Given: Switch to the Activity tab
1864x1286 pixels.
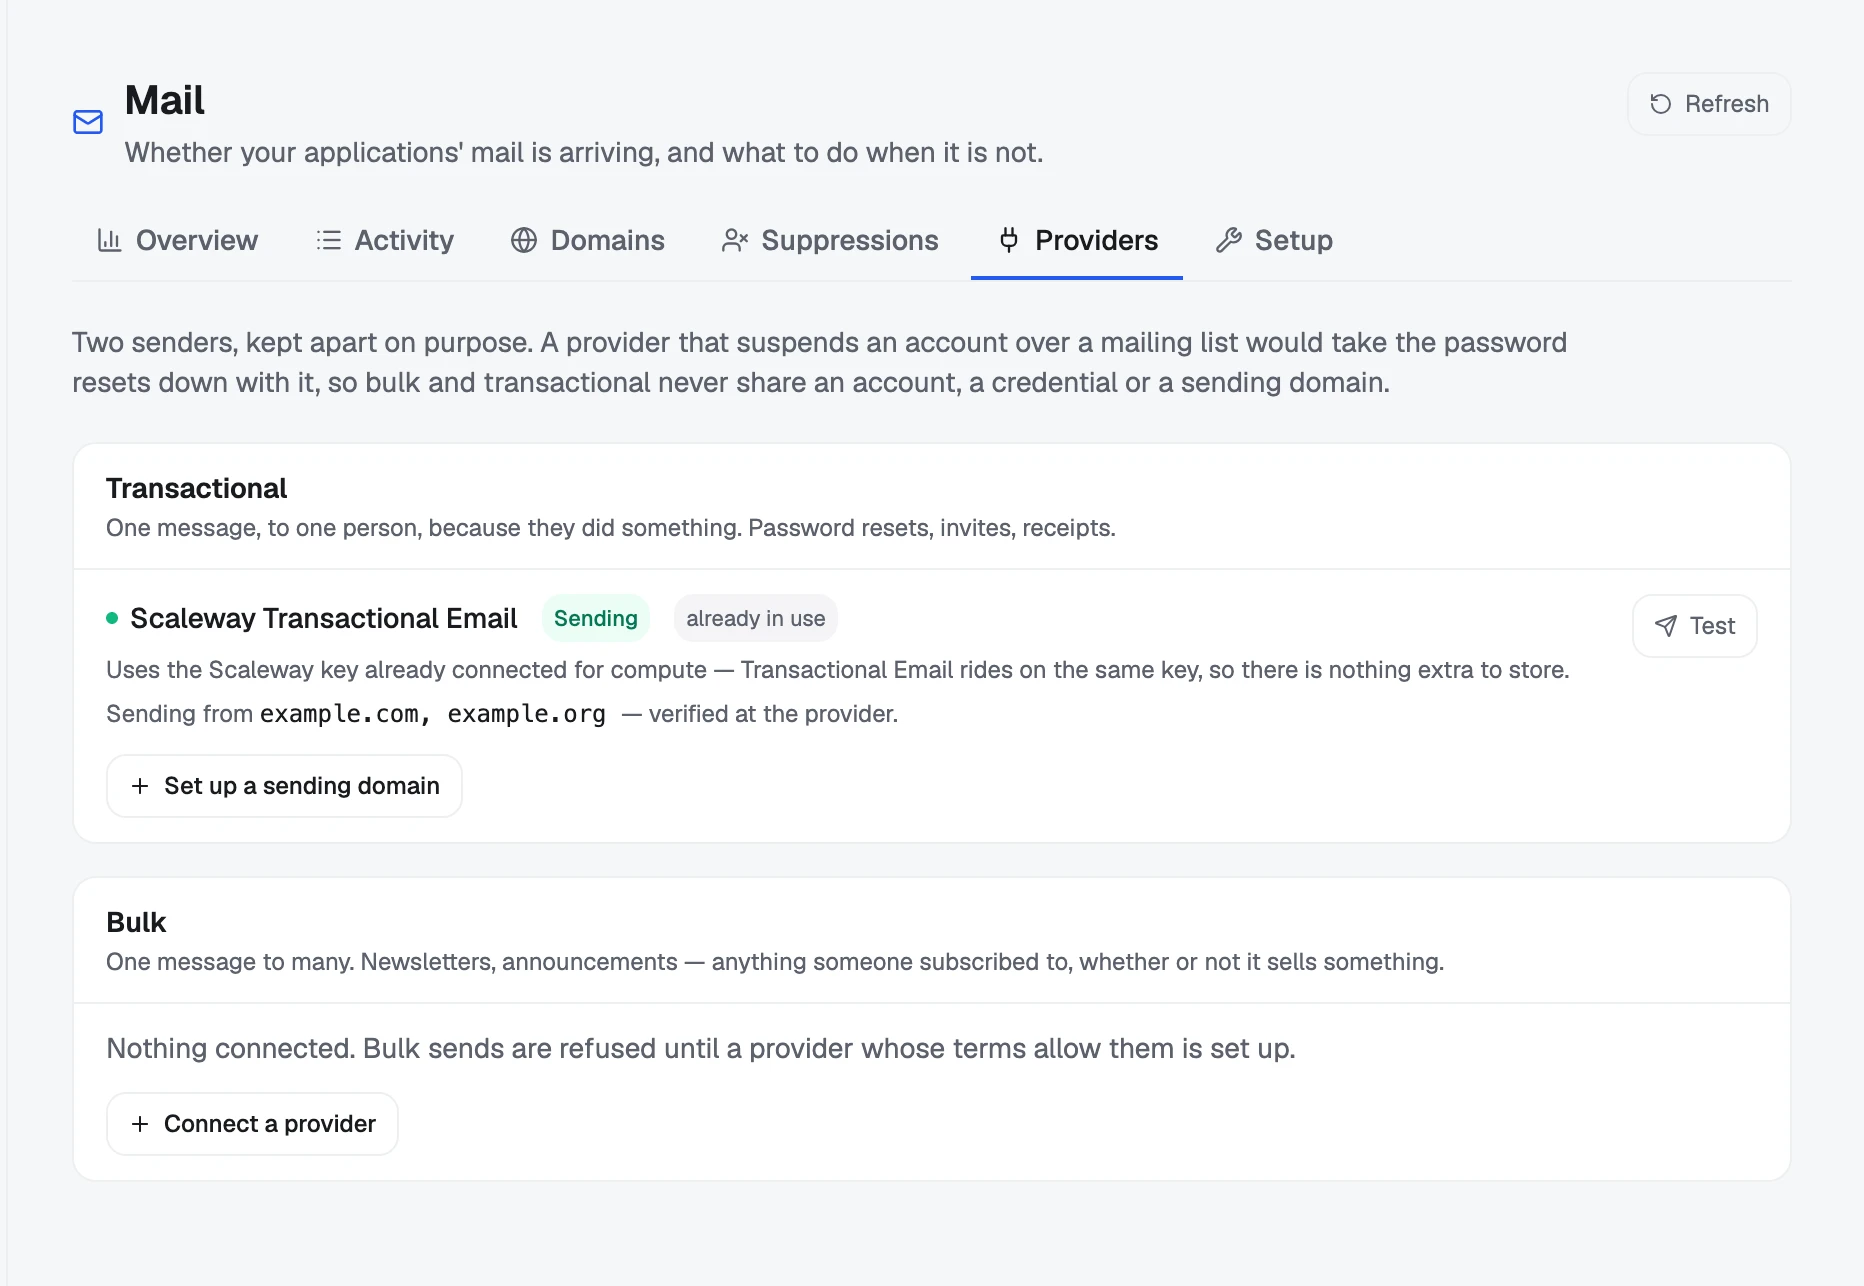Looking at the screenshot, I should tap(385, 240).
